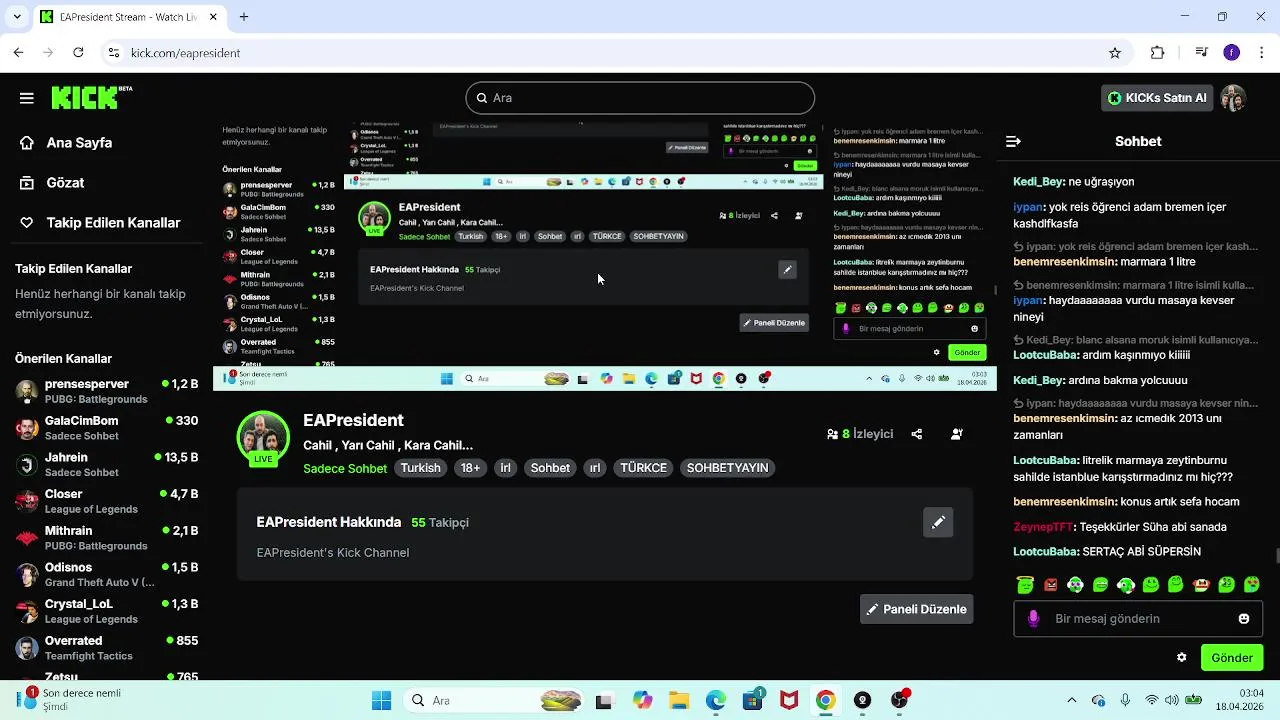
Task: Open the Windows Start menu
Action: tap(381, 701)
